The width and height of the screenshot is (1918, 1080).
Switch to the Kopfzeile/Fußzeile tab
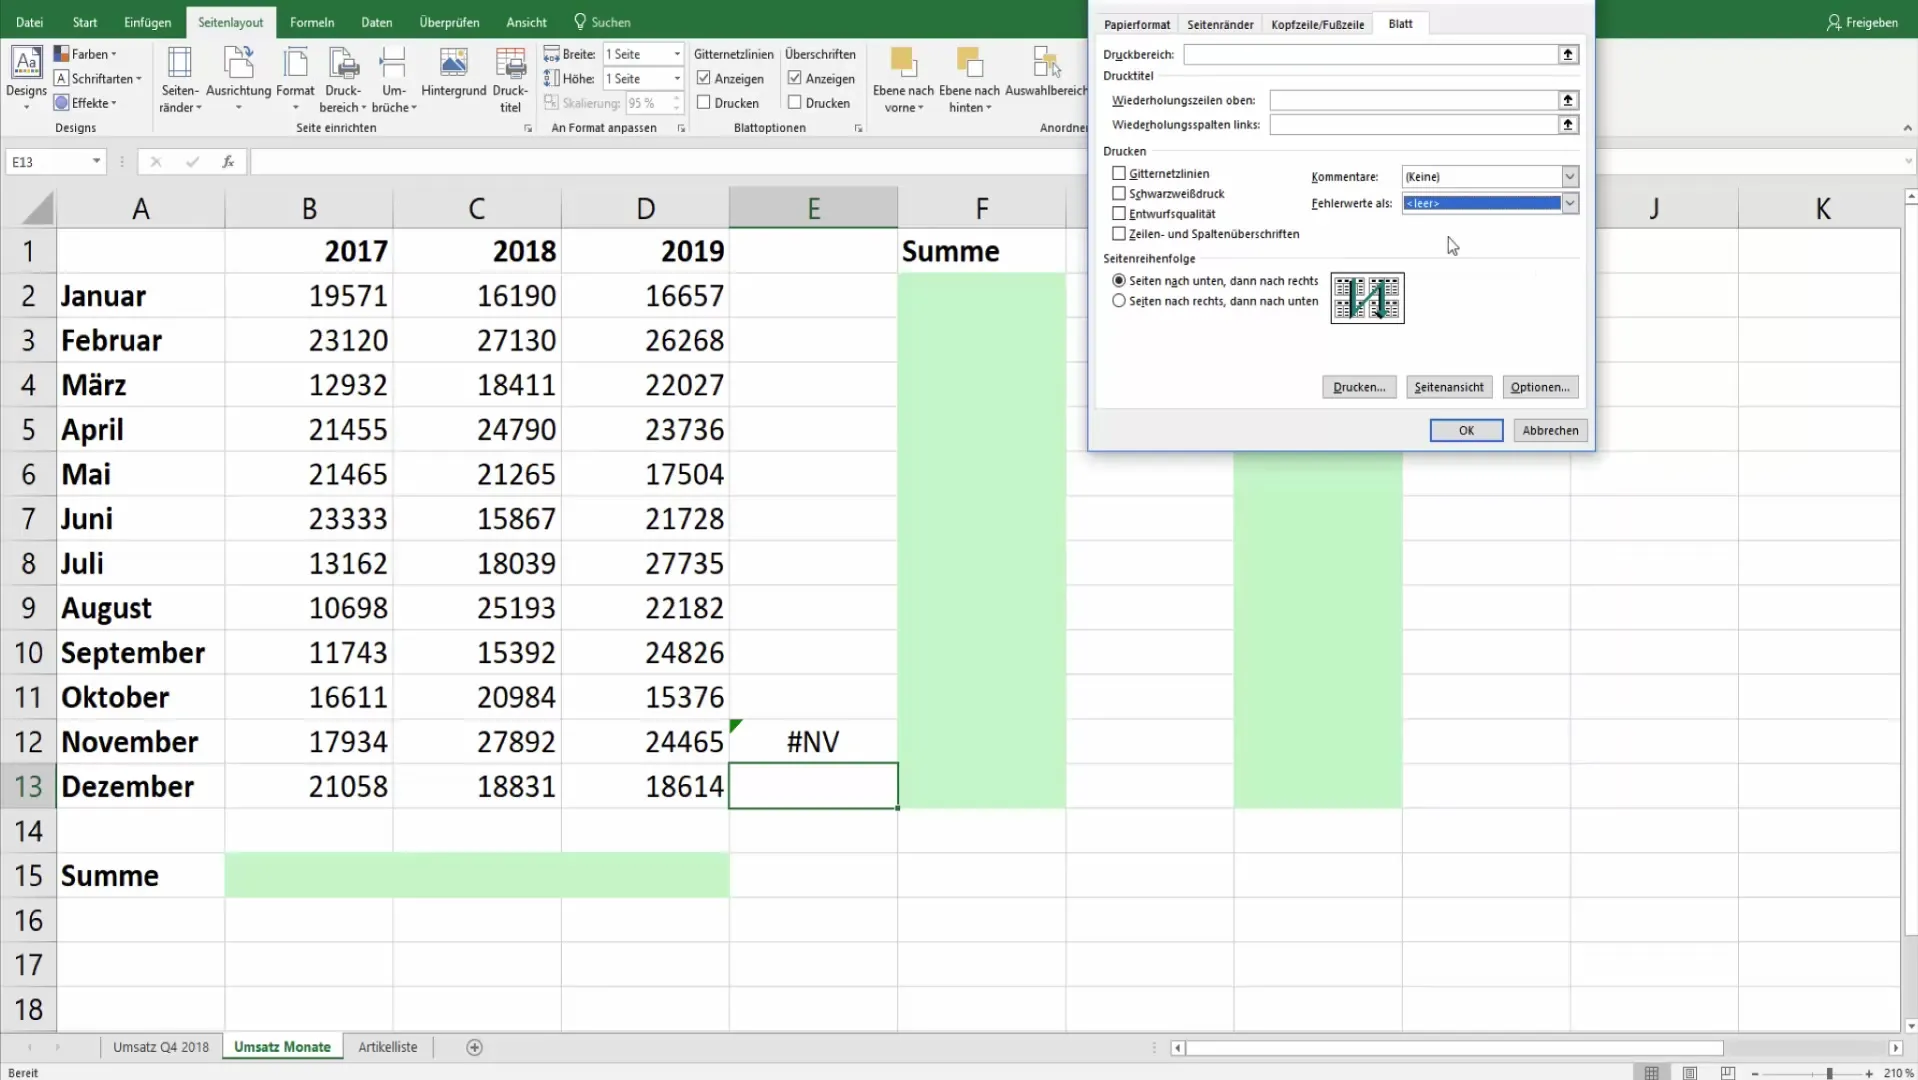[x=1317, y=24]
